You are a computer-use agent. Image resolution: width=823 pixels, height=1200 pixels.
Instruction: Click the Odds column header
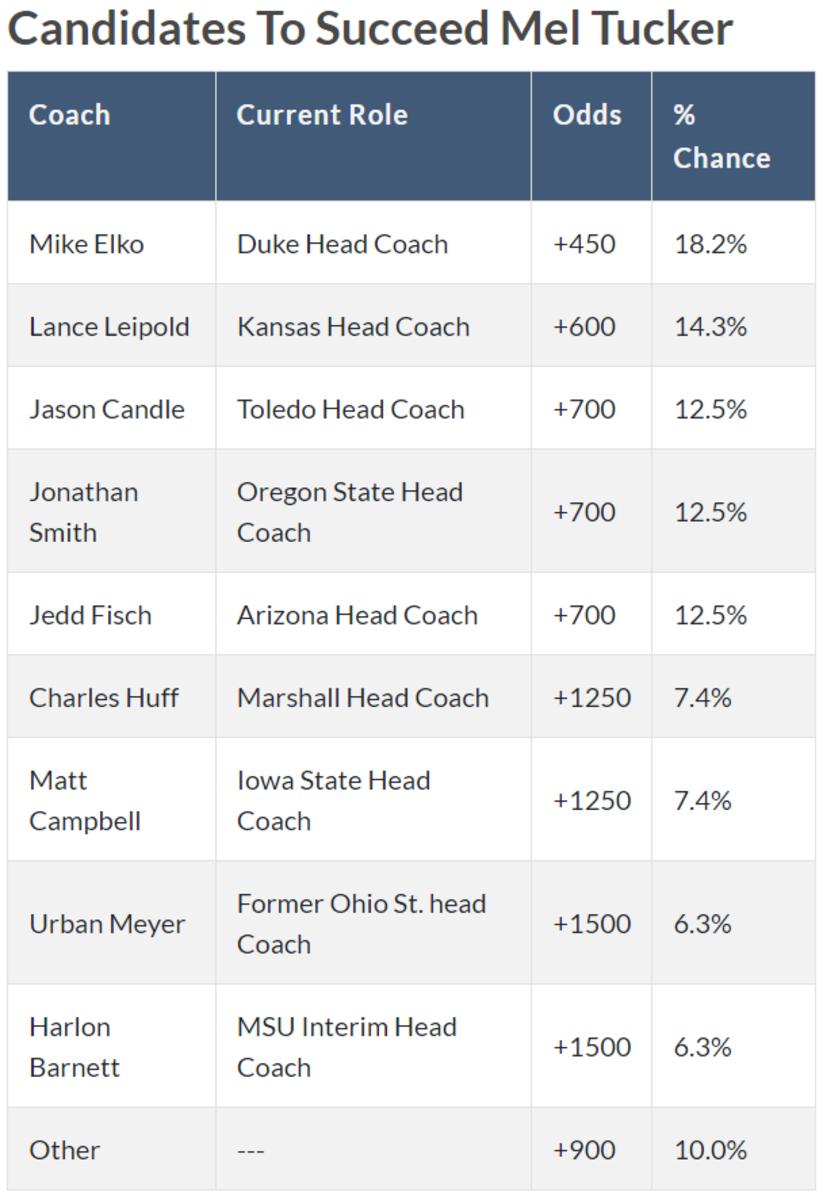pos(587,115)
